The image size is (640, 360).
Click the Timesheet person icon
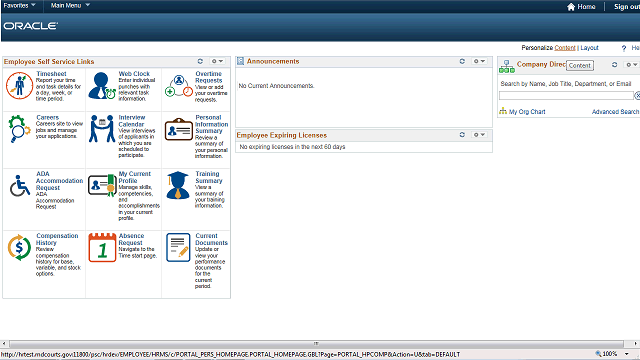click(x=19, y=86)
